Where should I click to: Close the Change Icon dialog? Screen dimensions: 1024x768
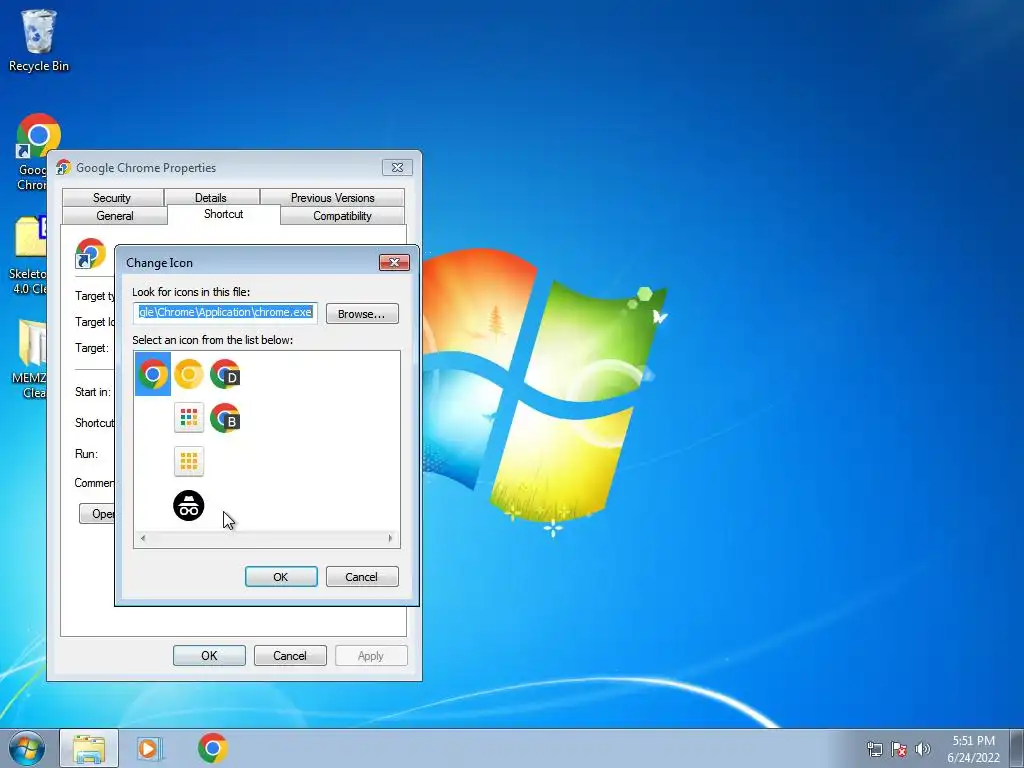(394, 263)
